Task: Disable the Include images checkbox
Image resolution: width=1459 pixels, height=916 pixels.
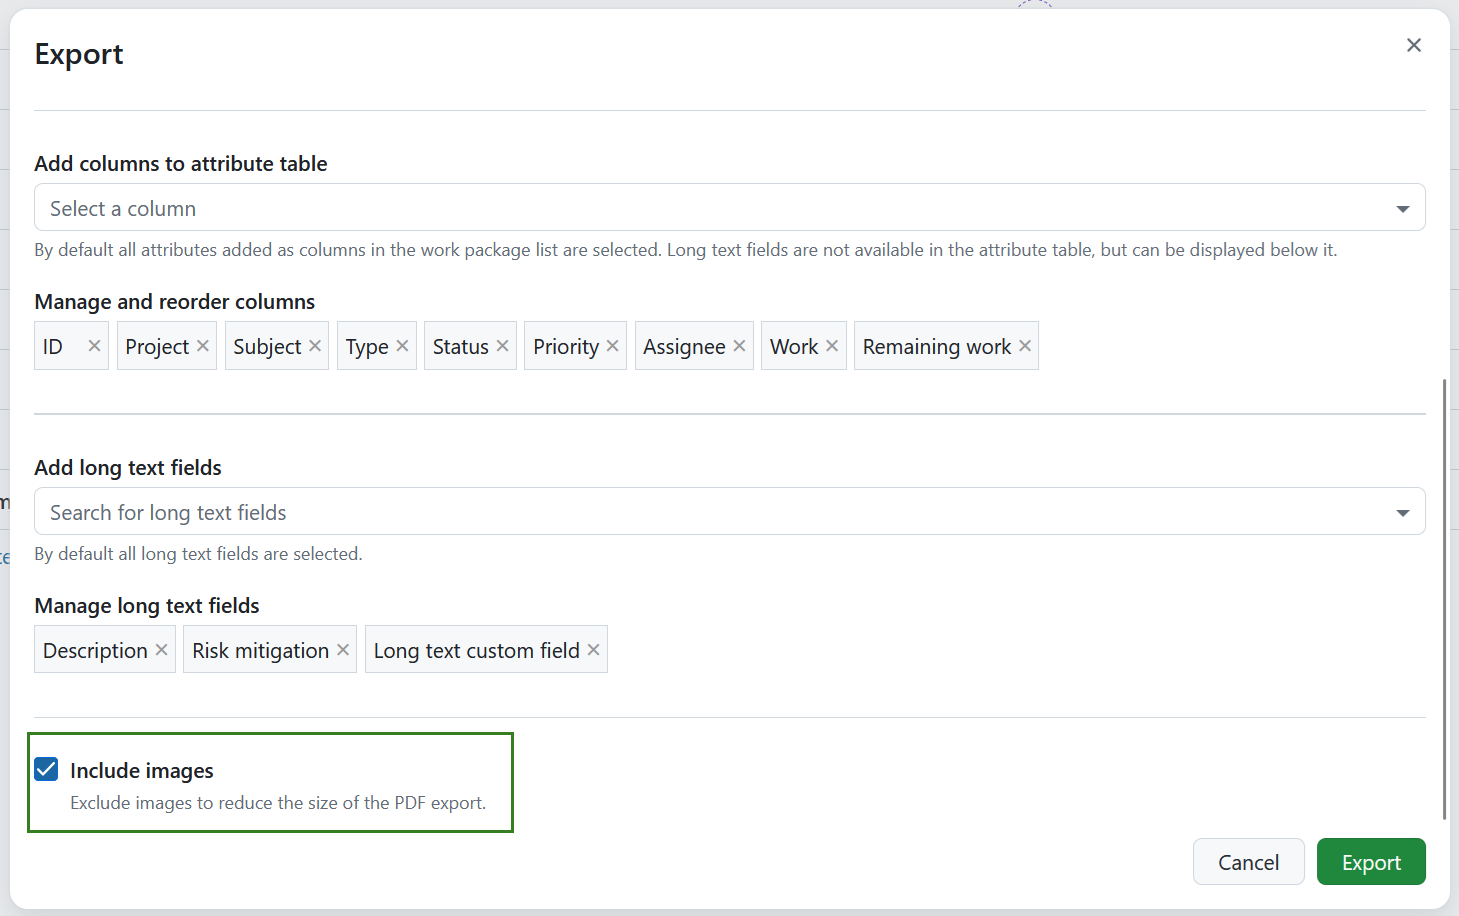Action: 45,769
